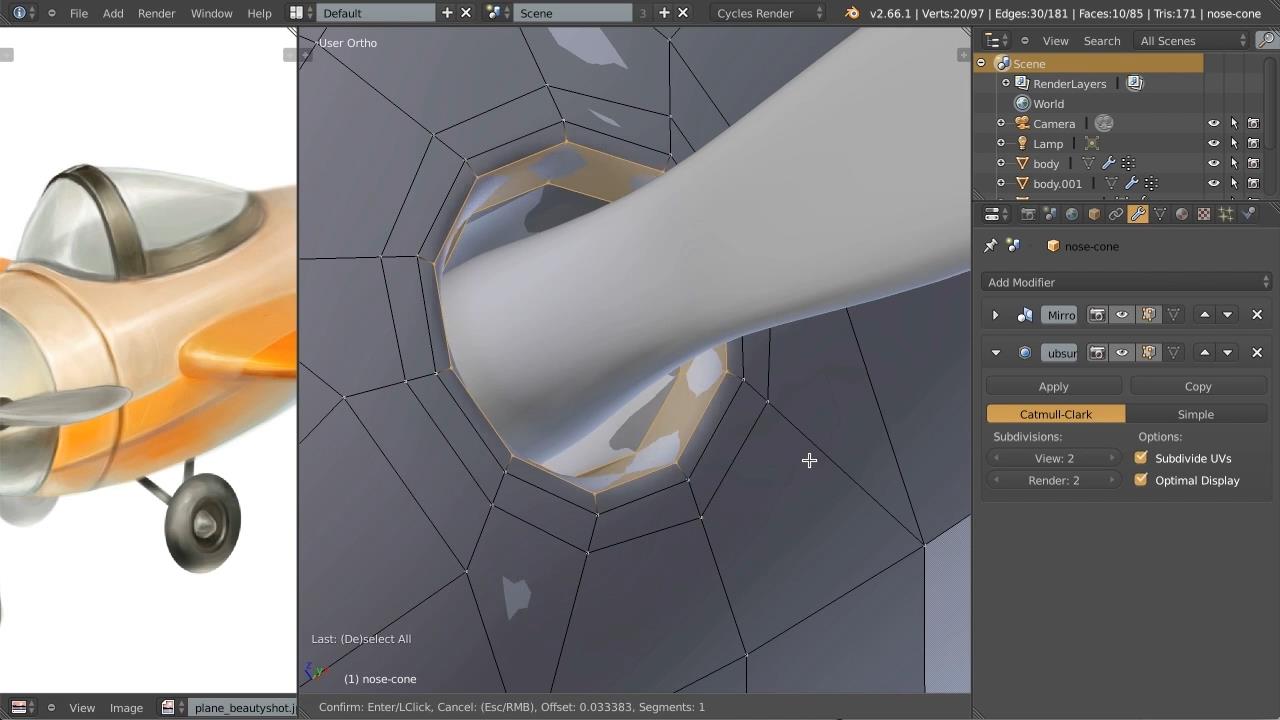Move Subsurf modifier up in stack
This screenshot has width=1280, height=720.
pos(1205,353)
